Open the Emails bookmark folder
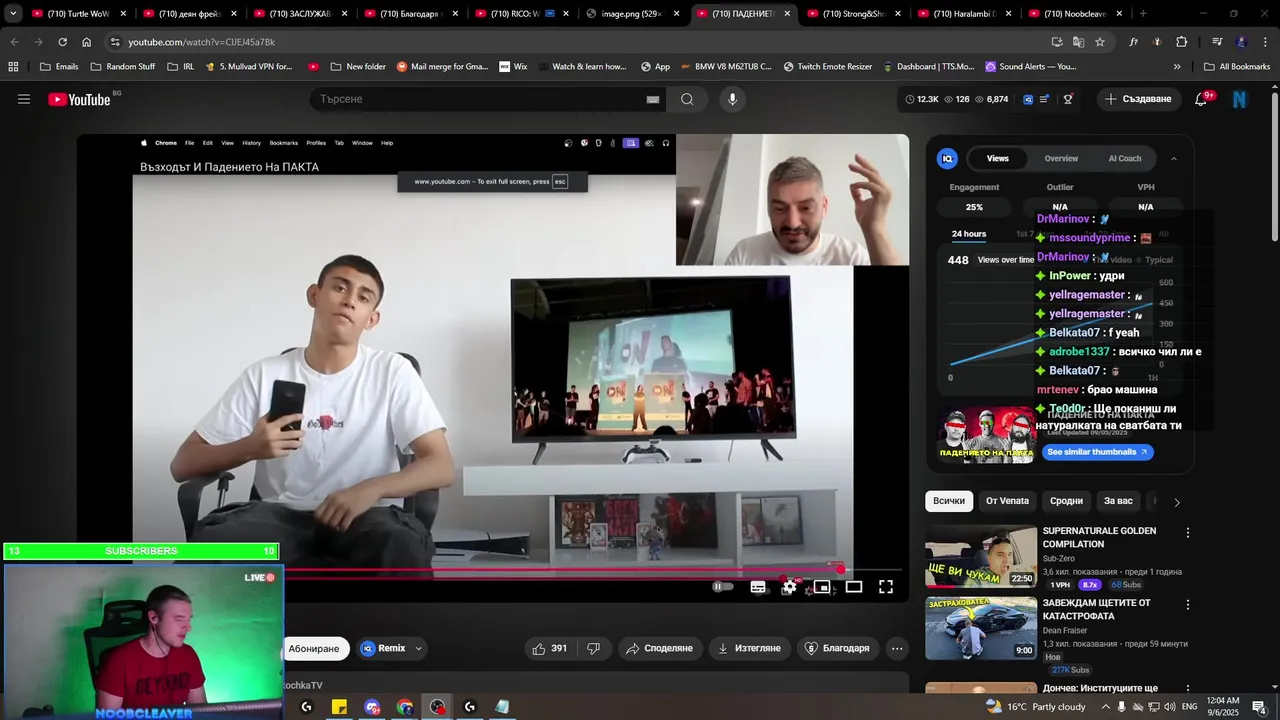 coord(58,66)
